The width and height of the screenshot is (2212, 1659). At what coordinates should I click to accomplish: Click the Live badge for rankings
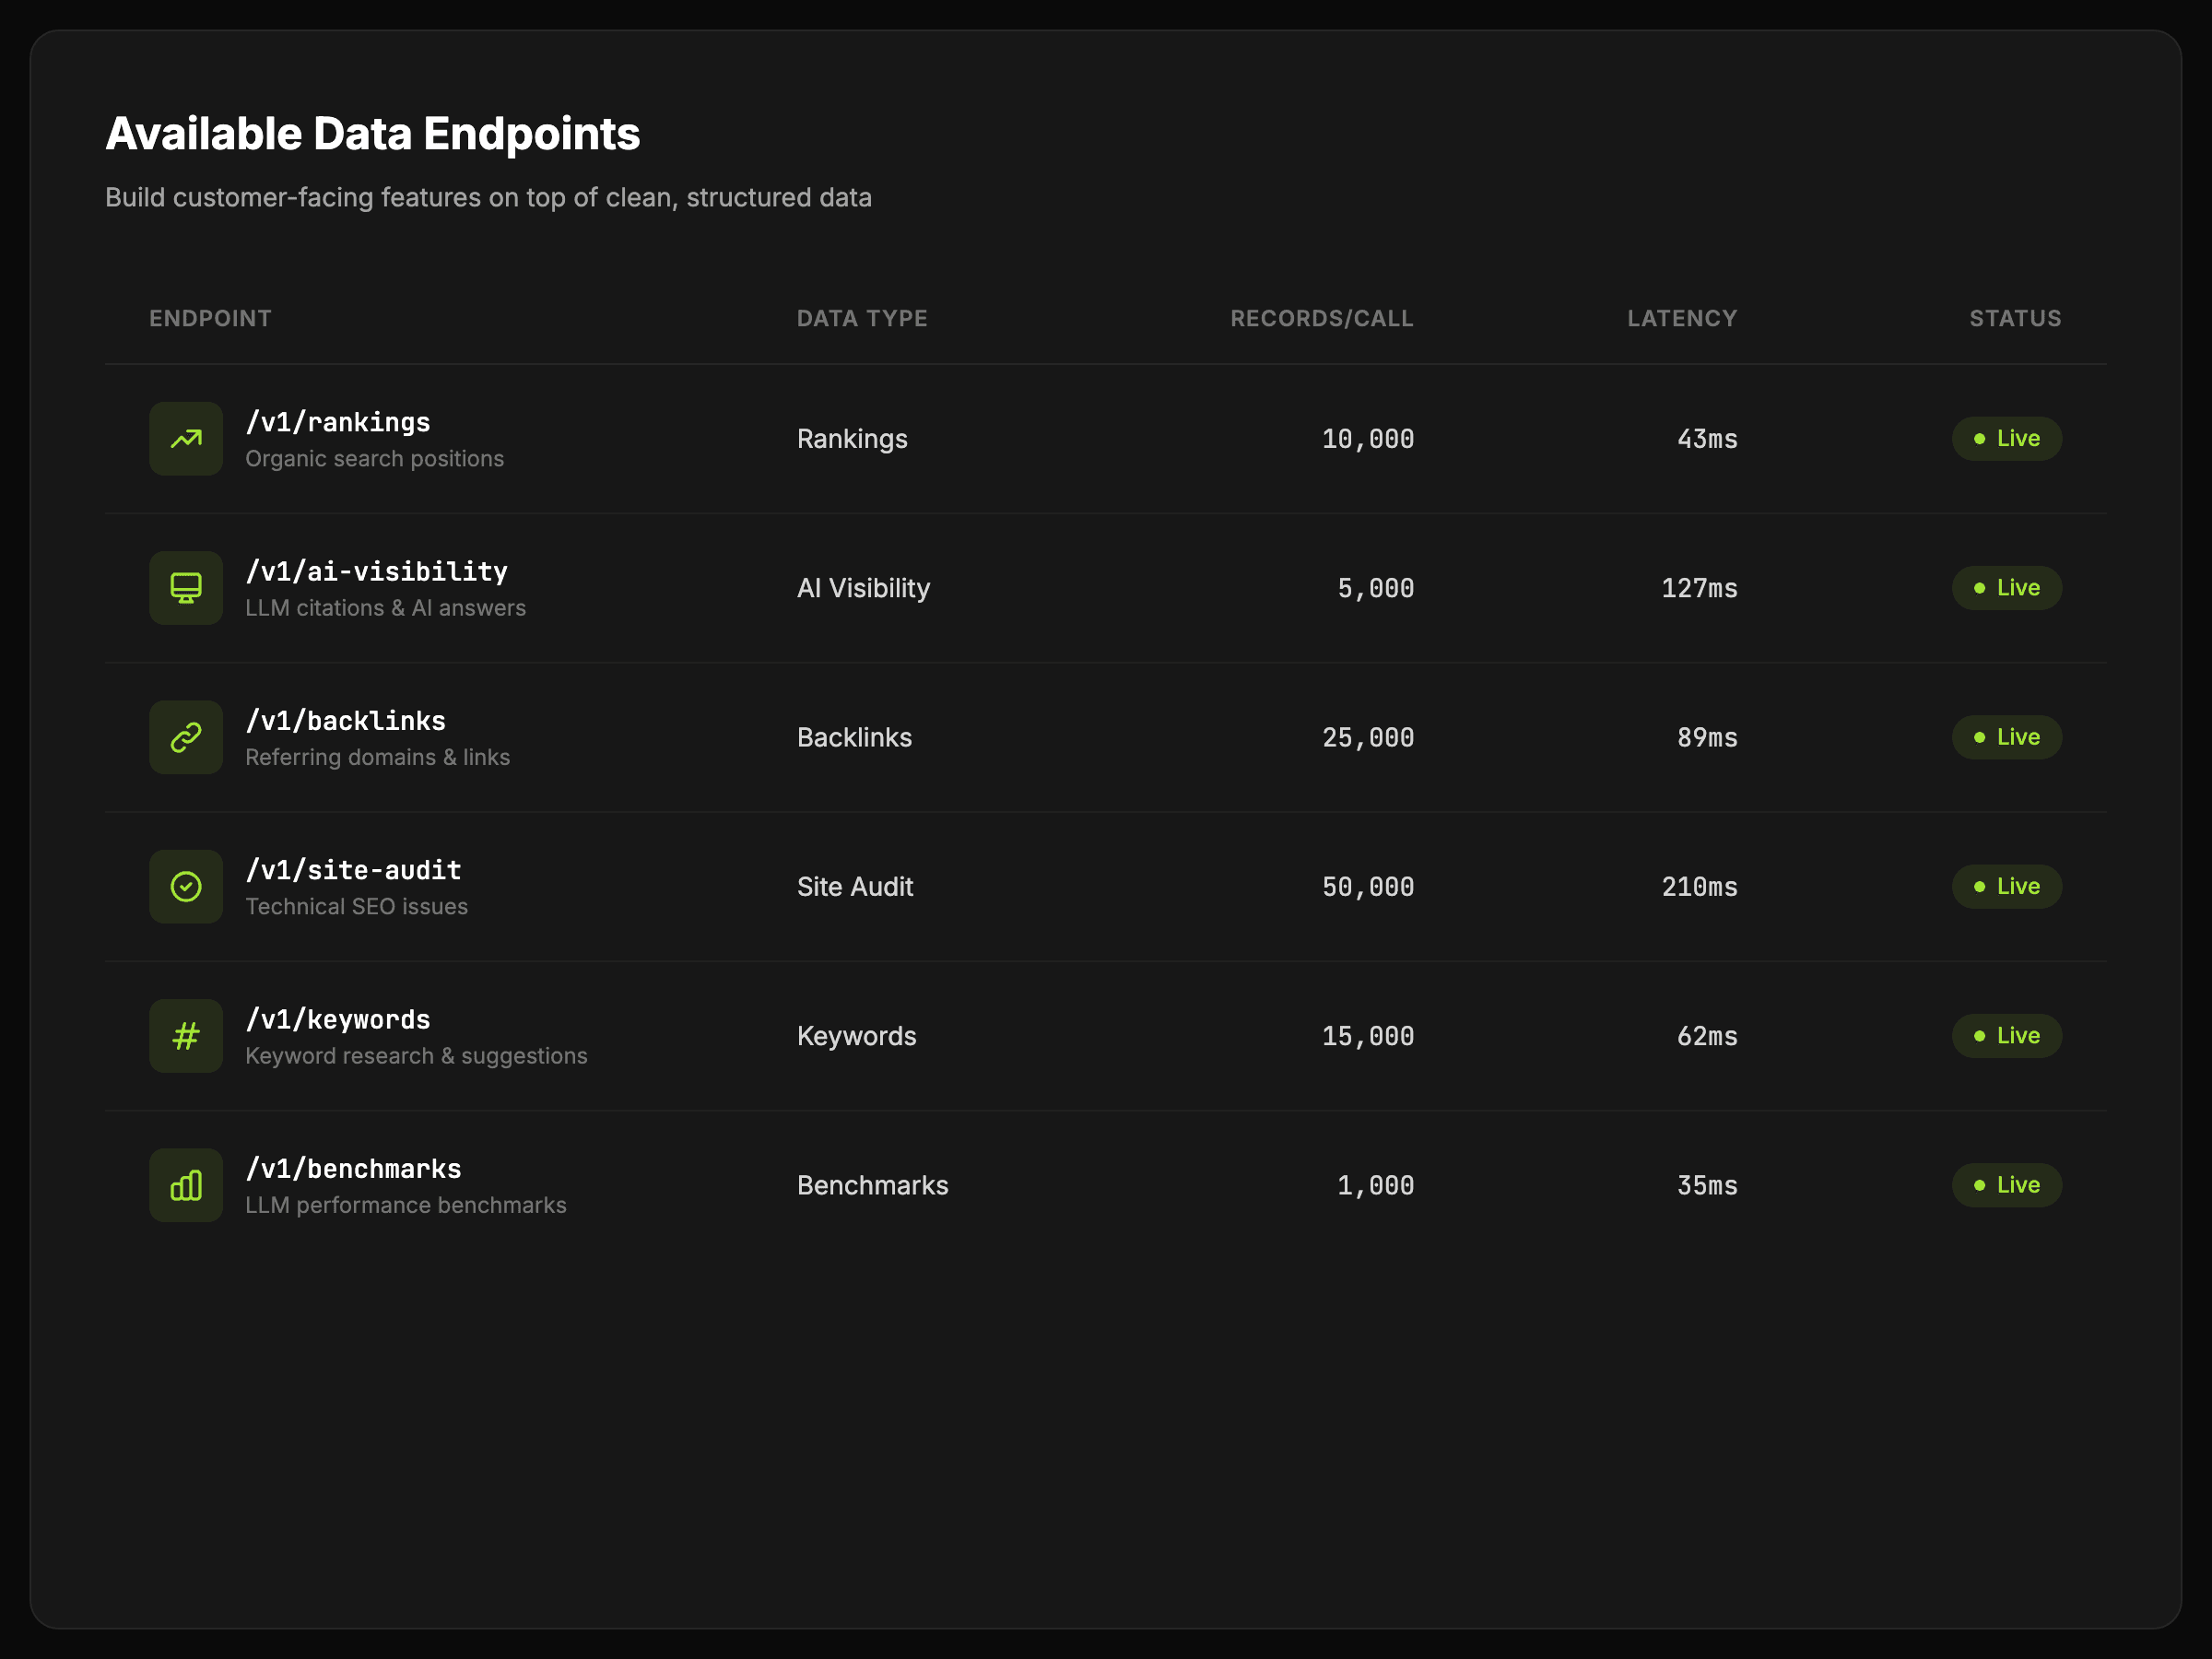click(x=2006, y=439)
